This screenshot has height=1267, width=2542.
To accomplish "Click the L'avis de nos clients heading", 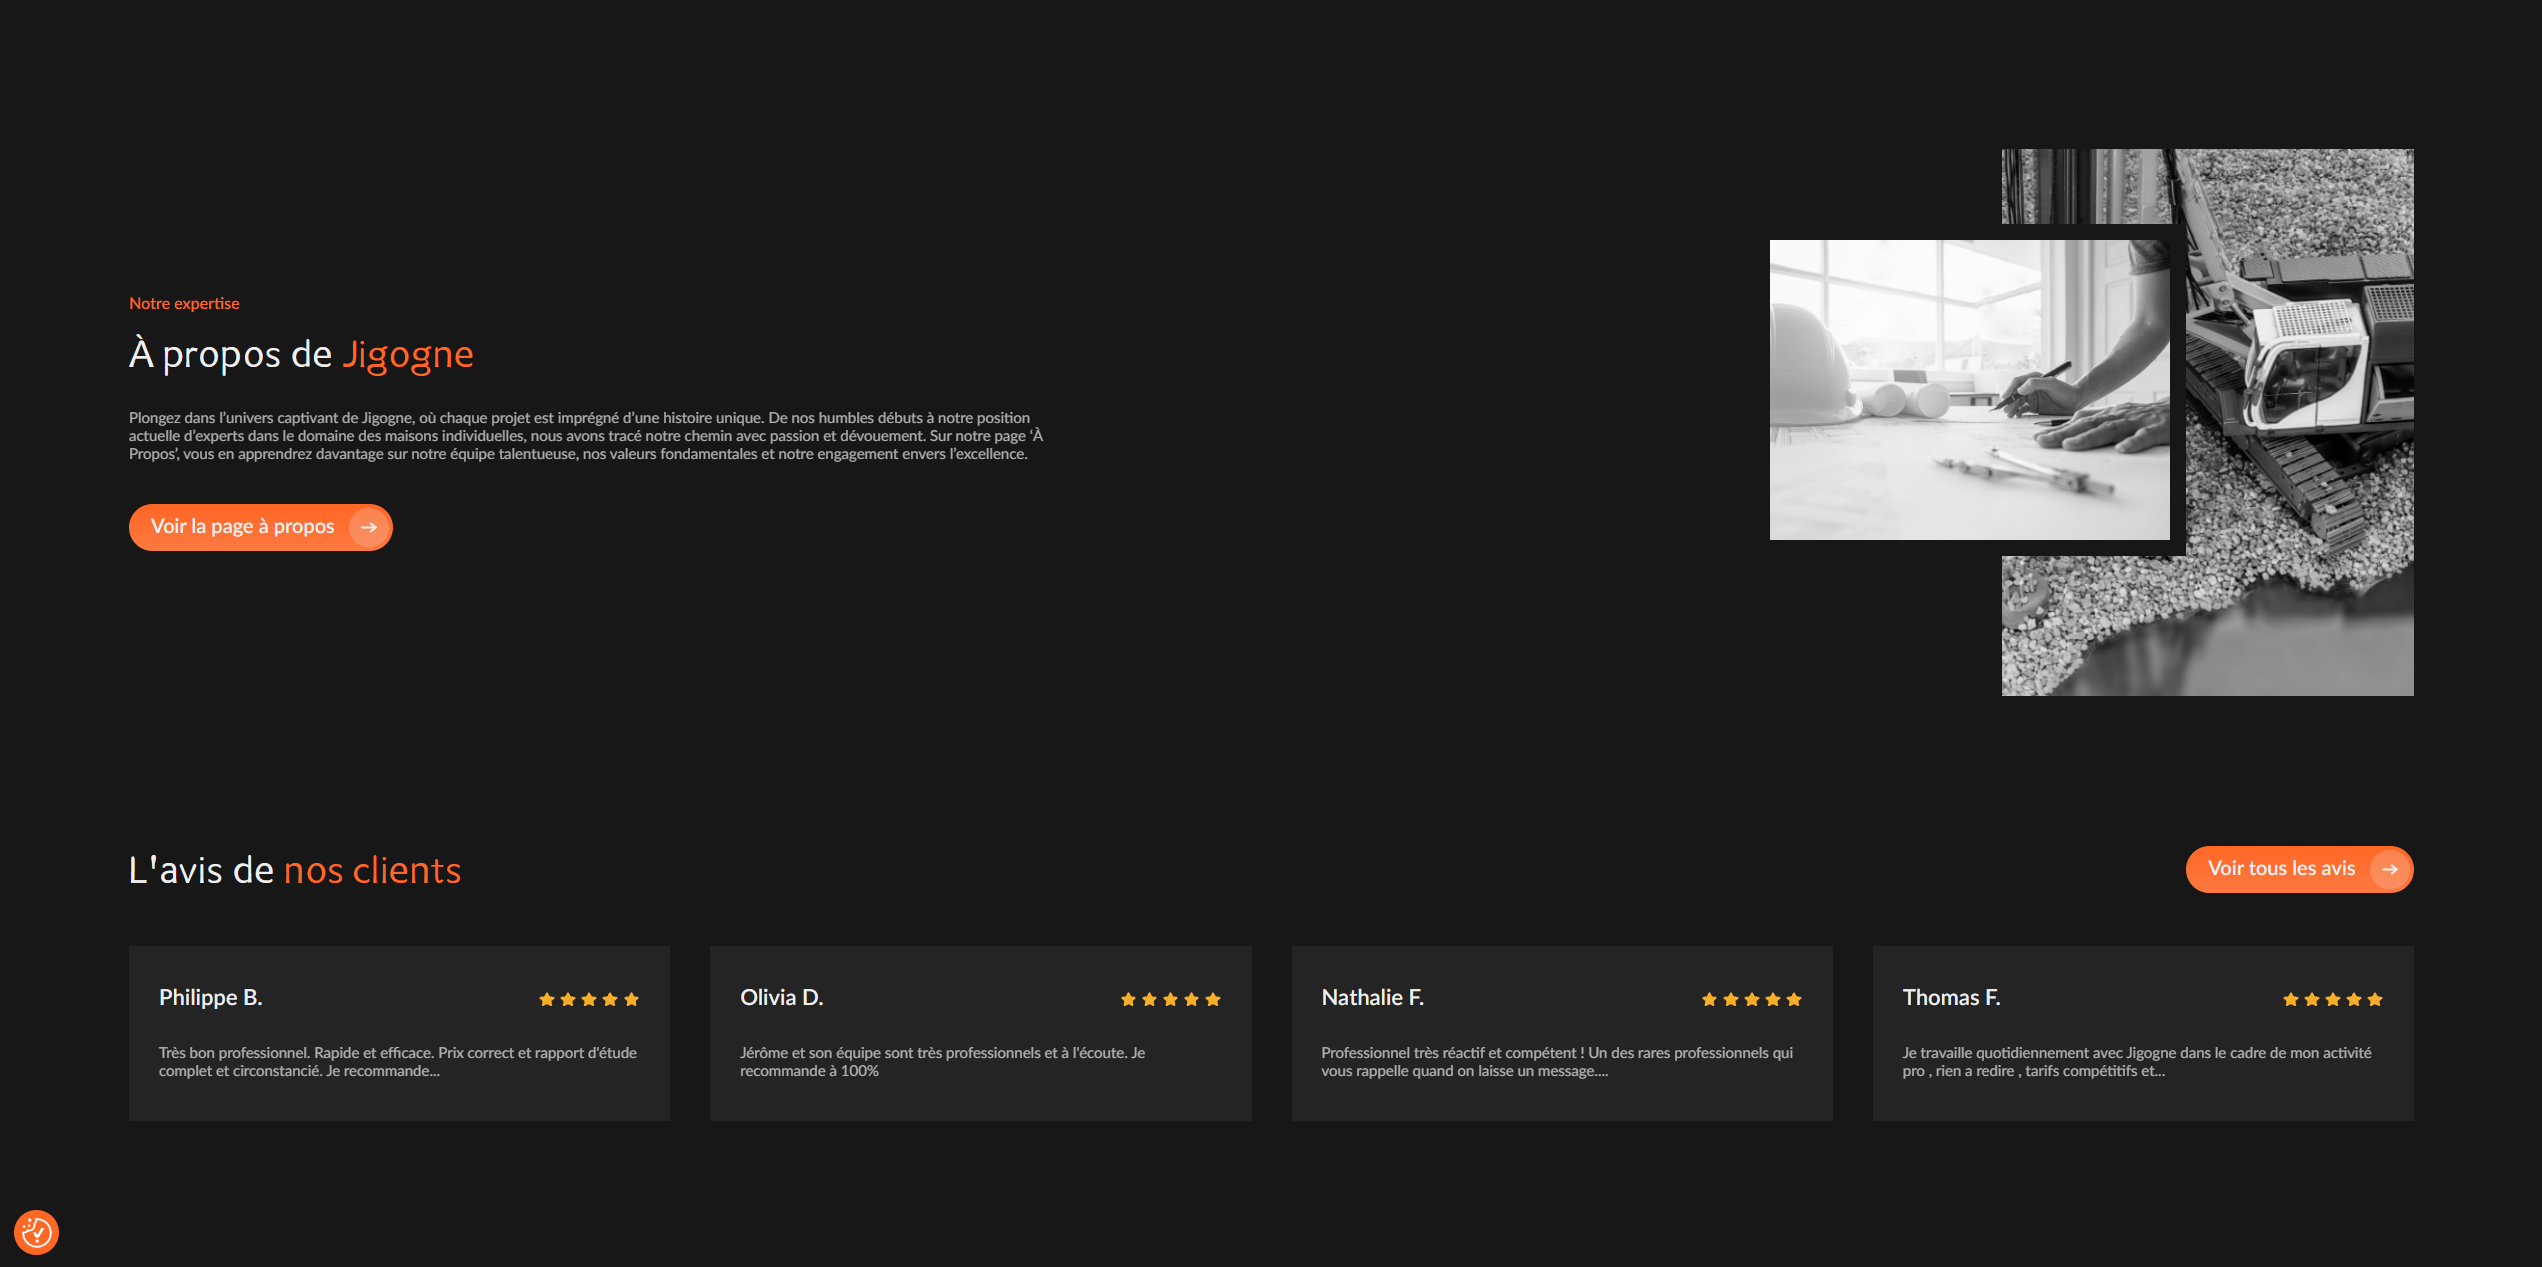I will click(295, 870).
